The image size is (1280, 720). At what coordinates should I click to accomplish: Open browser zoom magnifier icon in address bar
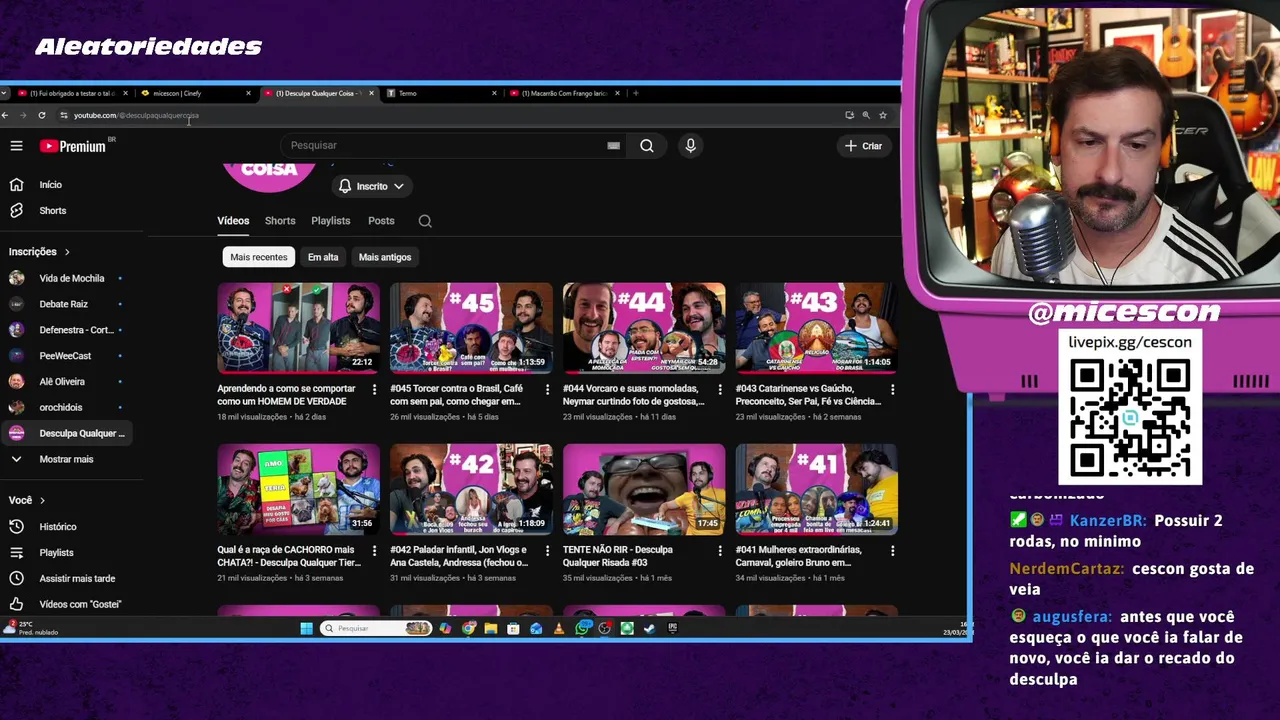click(866, 116)
